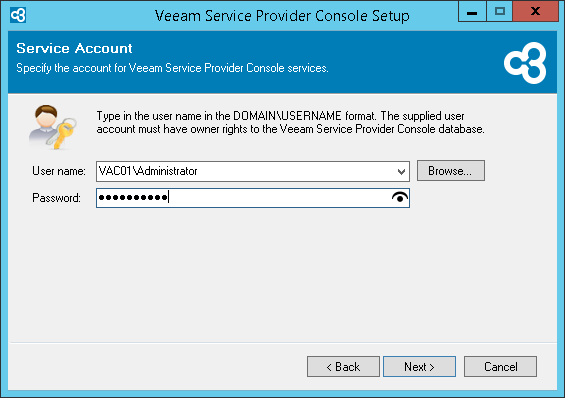Return to the previous page with < Back
565x398 pixels.
point(343,367)
